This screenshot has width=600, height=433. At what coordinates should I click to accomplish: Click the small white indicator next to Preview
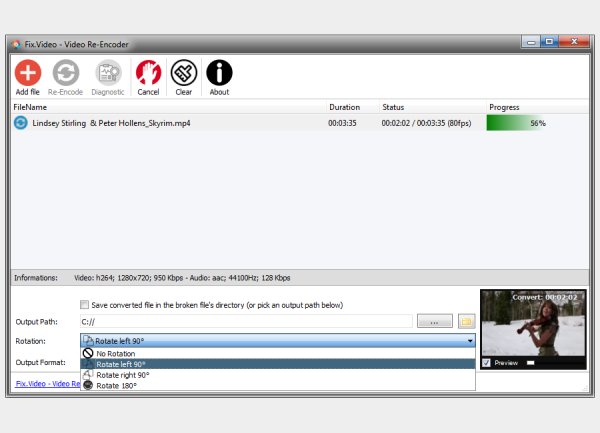pos(530,363)
